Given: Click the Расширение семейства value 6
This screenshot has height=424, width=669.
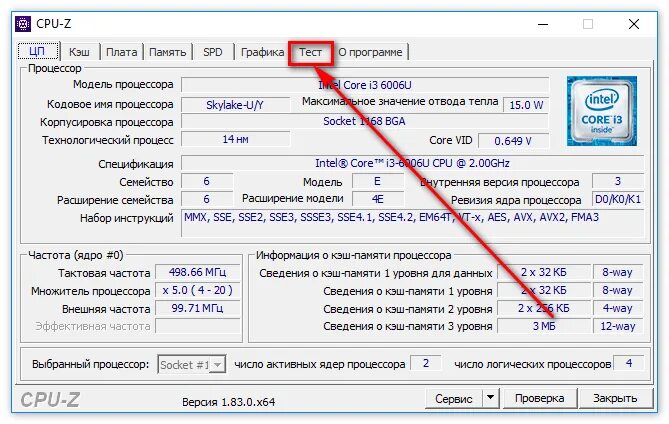Looking at the screenshot, I should tap(207, 199).
